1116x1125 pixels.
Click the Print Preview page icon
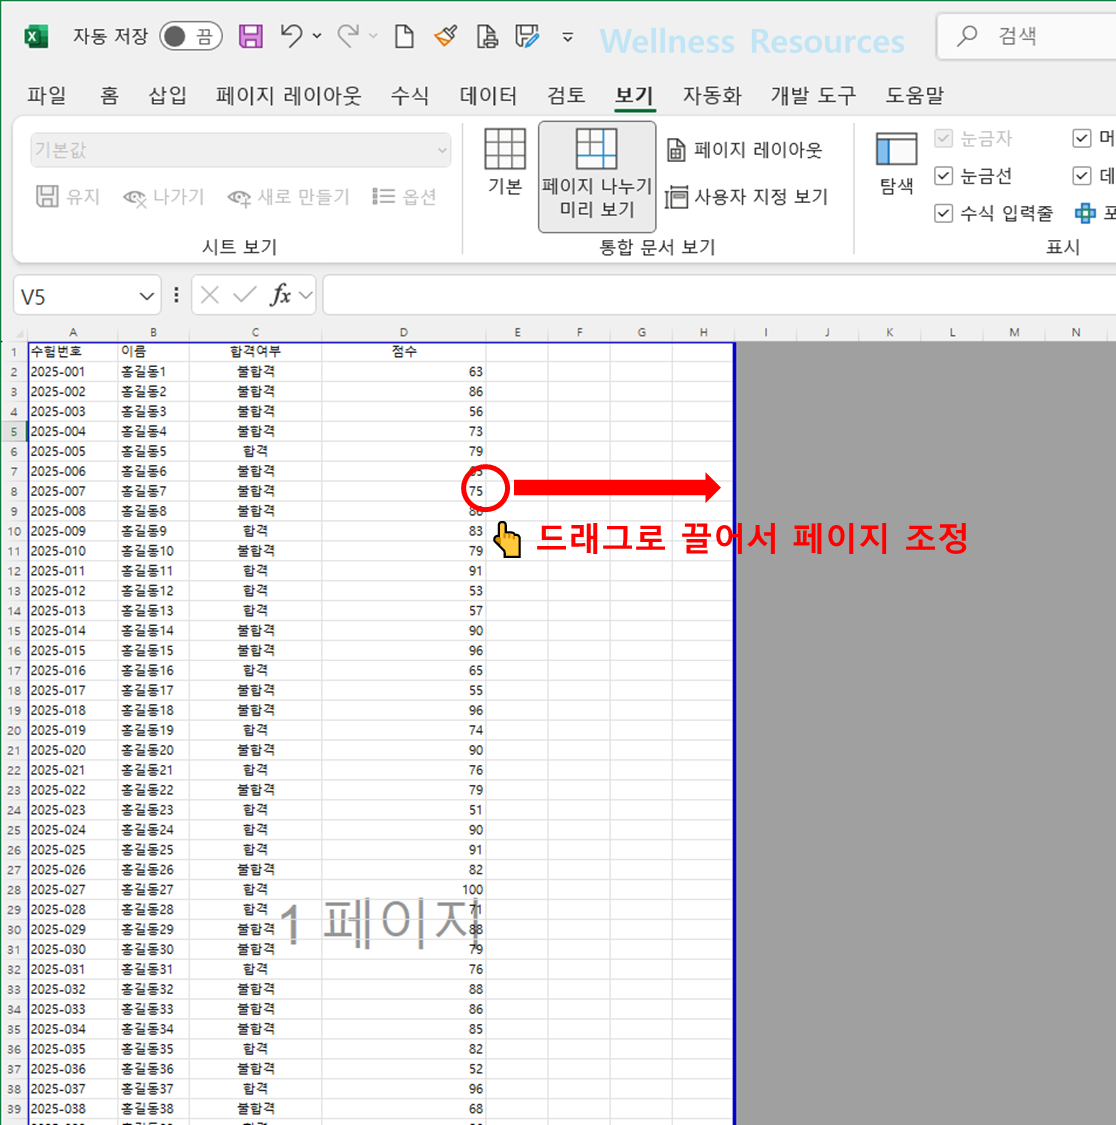coord(487,35)
